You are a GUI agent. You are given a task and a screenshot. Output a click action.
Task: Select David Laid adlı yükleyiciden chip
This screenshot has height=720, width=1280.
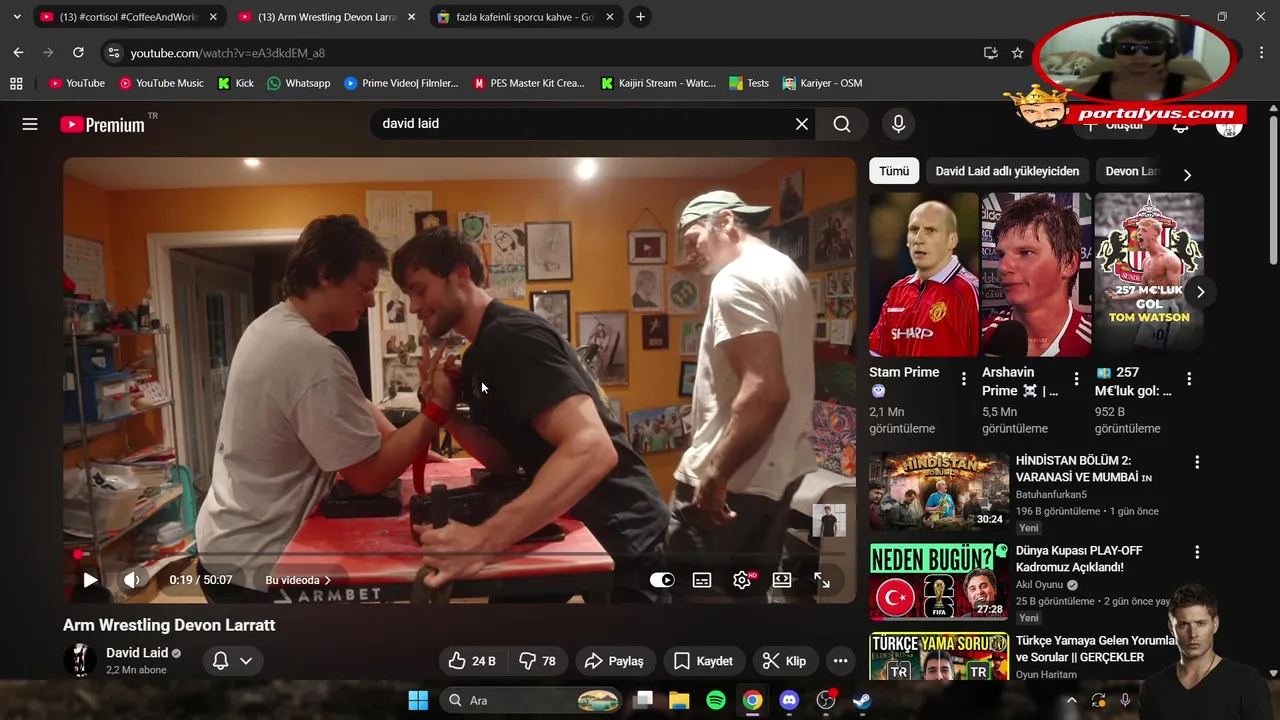[x=1007, y=171]
